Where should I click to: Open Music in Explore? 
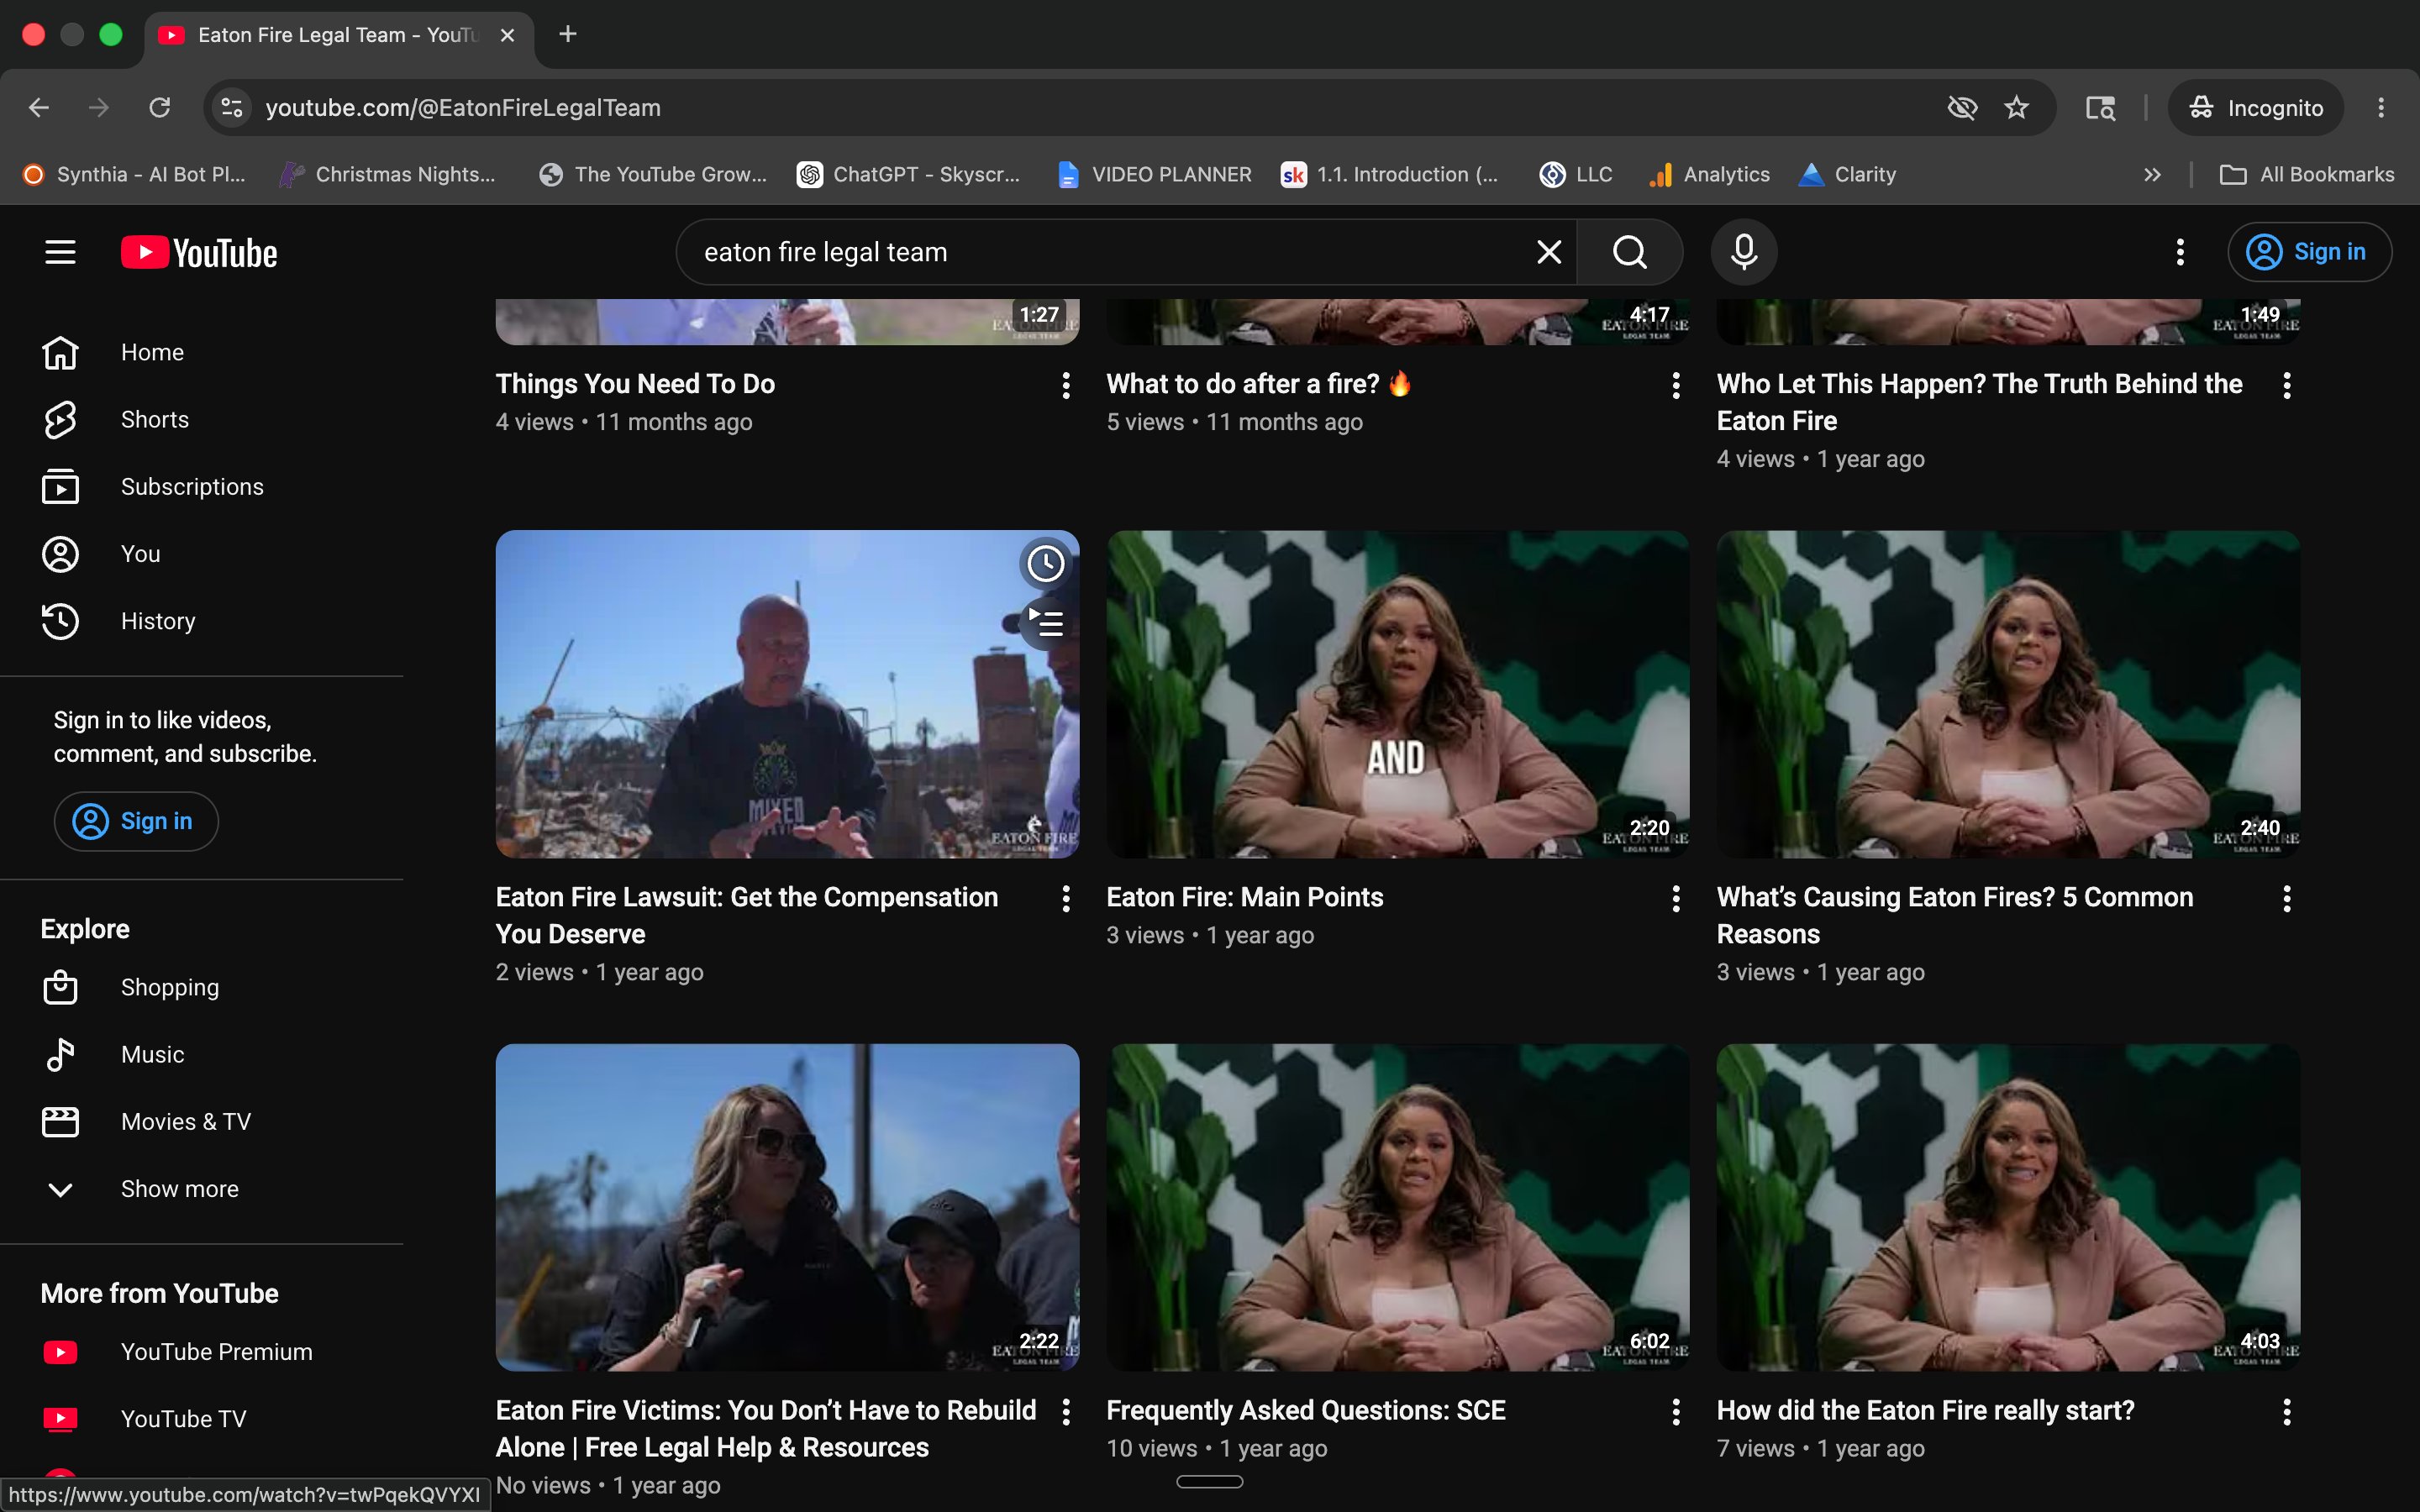(202, 1055)
